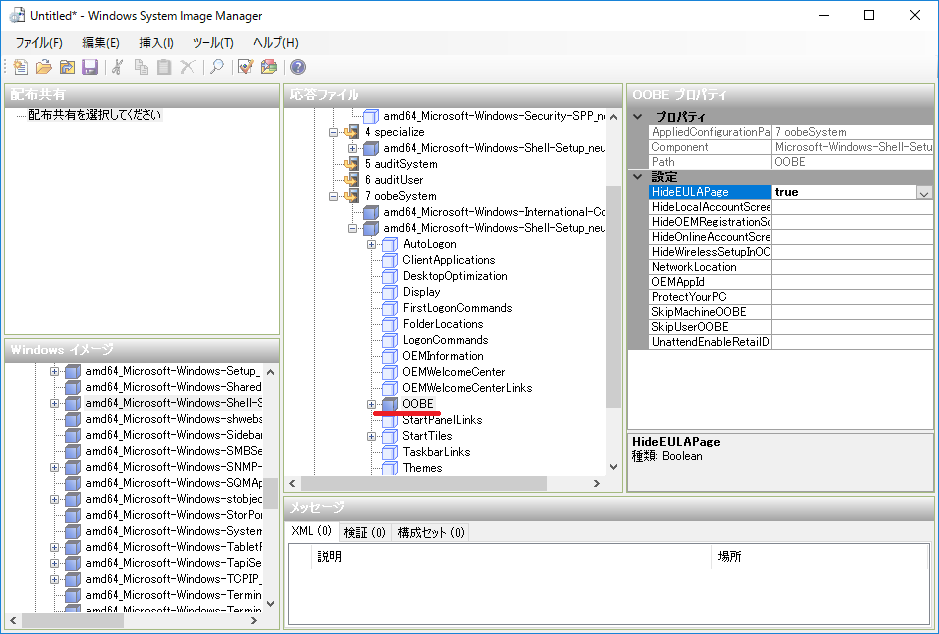Click the SkipUserOOBE property name
This screenshot has width=939, height=634.
pyautogui.click(x=690, y=327)
